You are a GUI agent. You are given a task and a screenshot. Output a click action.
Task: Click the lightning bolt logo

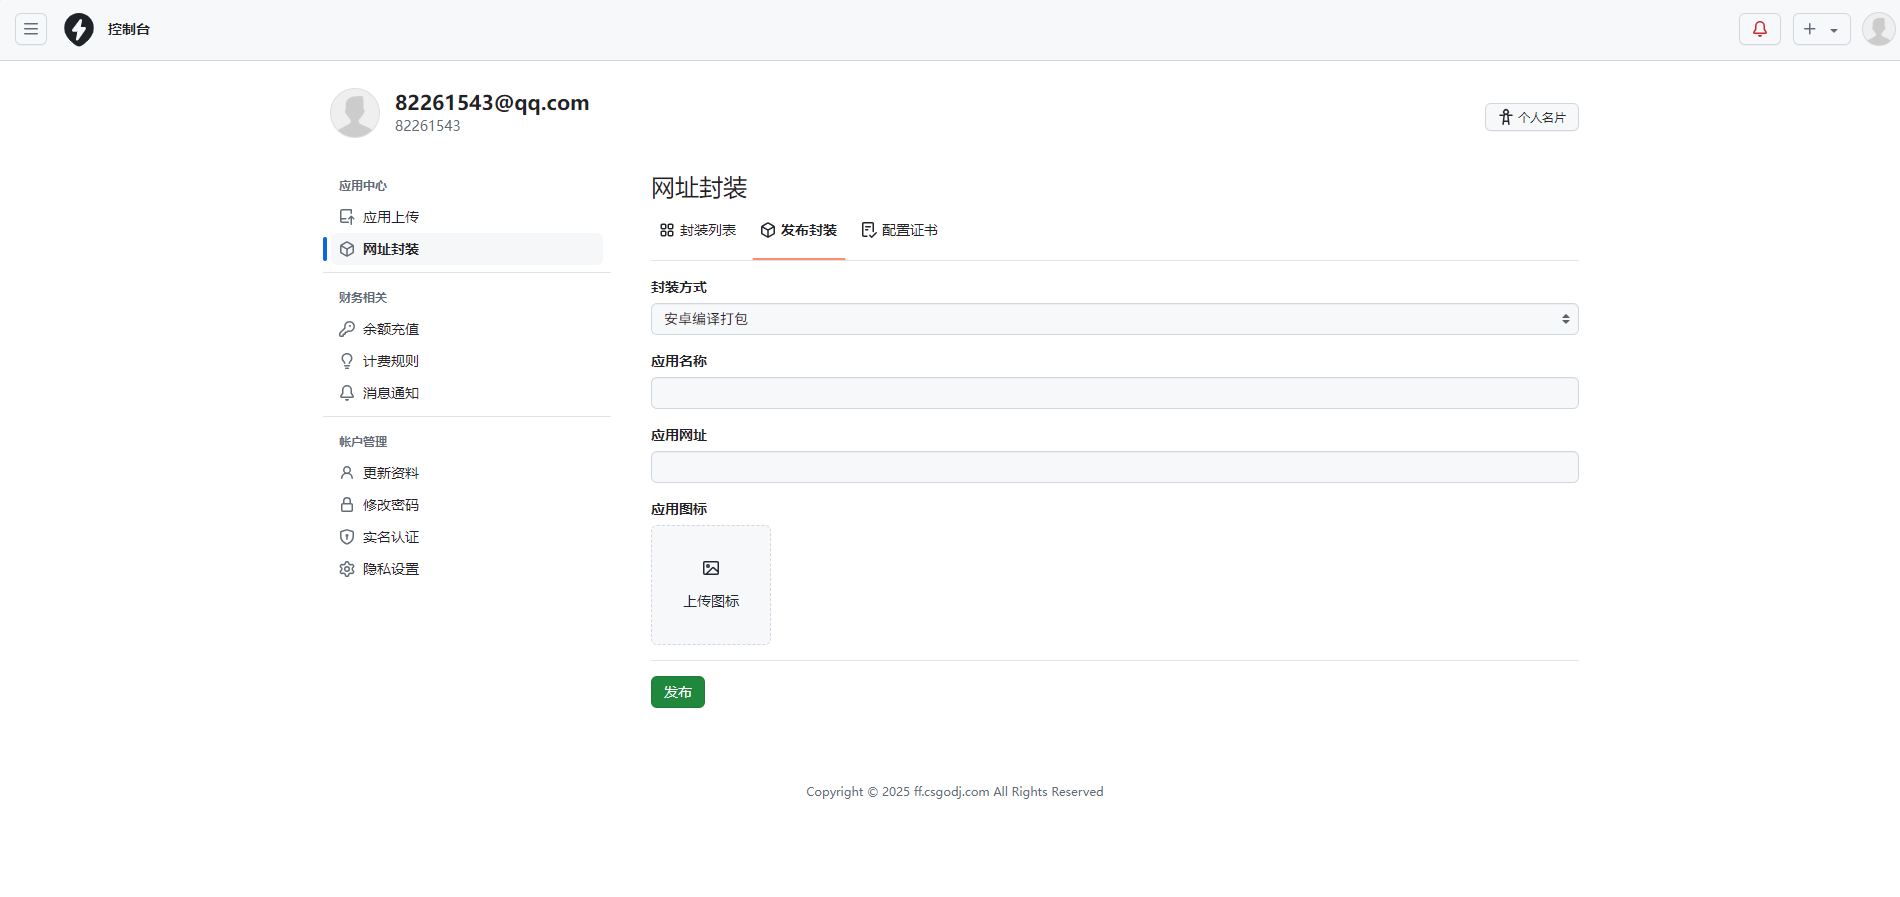click(x=79, y=29)
